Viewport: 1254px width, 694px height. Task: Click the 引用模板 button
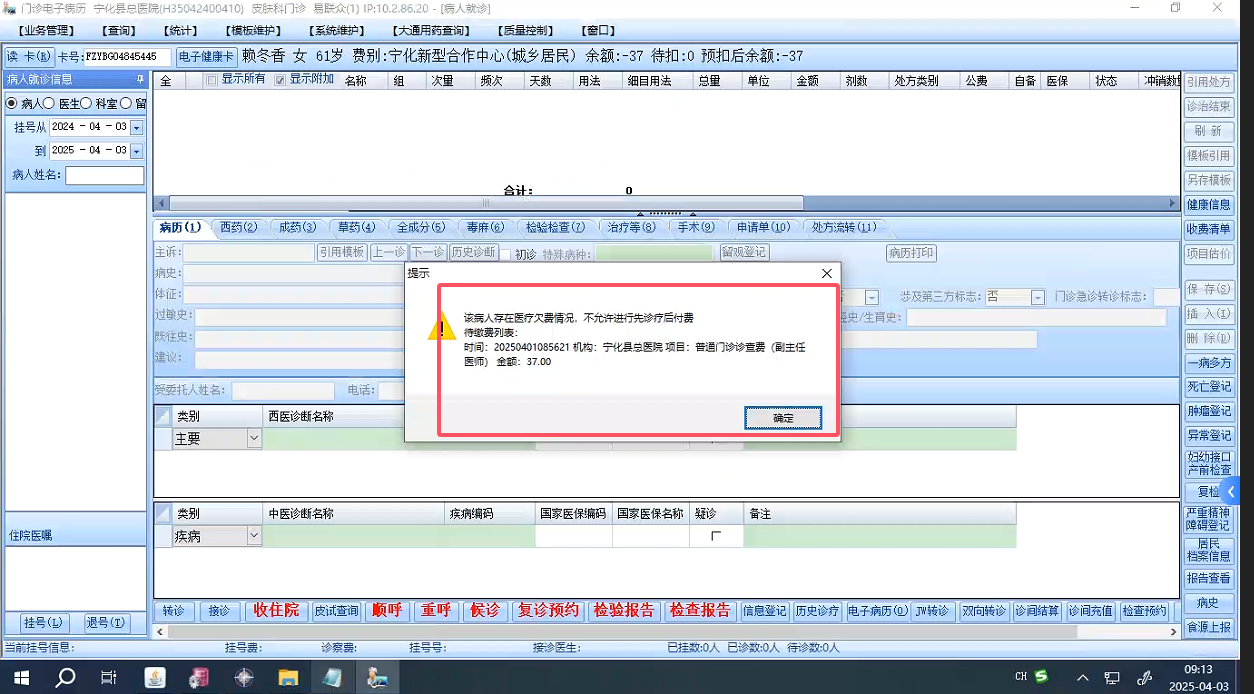342,253
